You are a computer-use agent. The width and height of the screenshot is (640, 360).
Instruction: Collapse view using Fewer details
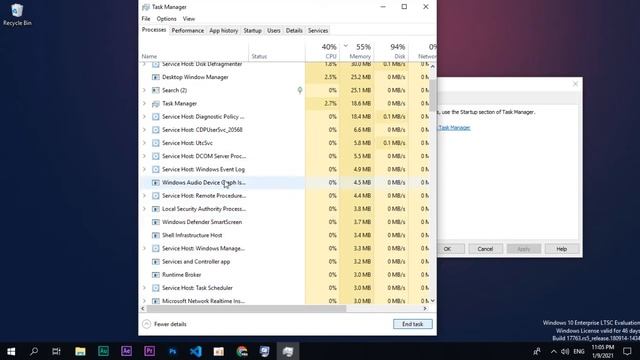point(164,324)
